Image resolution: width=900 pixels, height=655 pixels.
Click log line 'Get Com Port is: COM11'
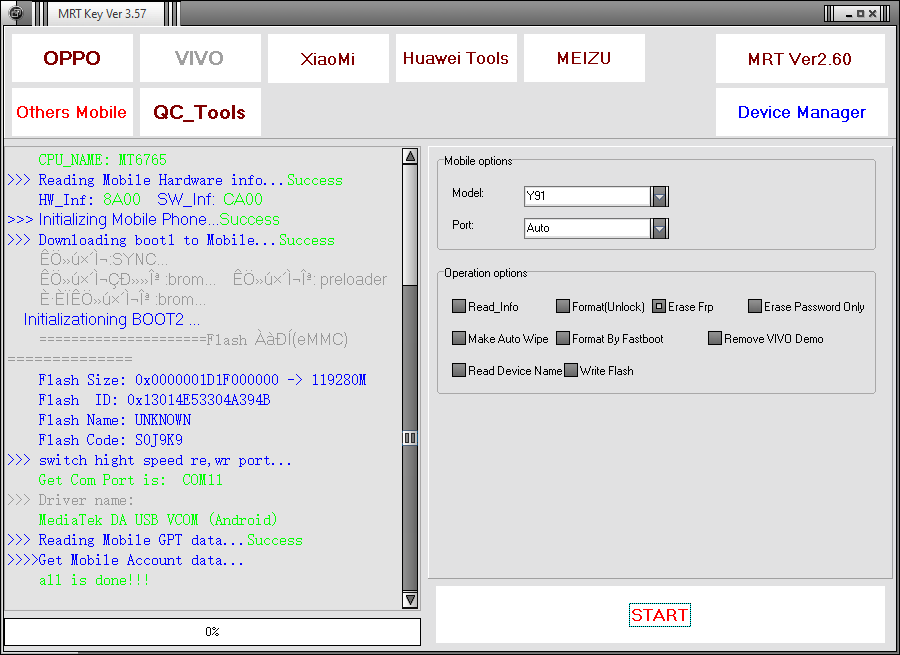point(130,480)
